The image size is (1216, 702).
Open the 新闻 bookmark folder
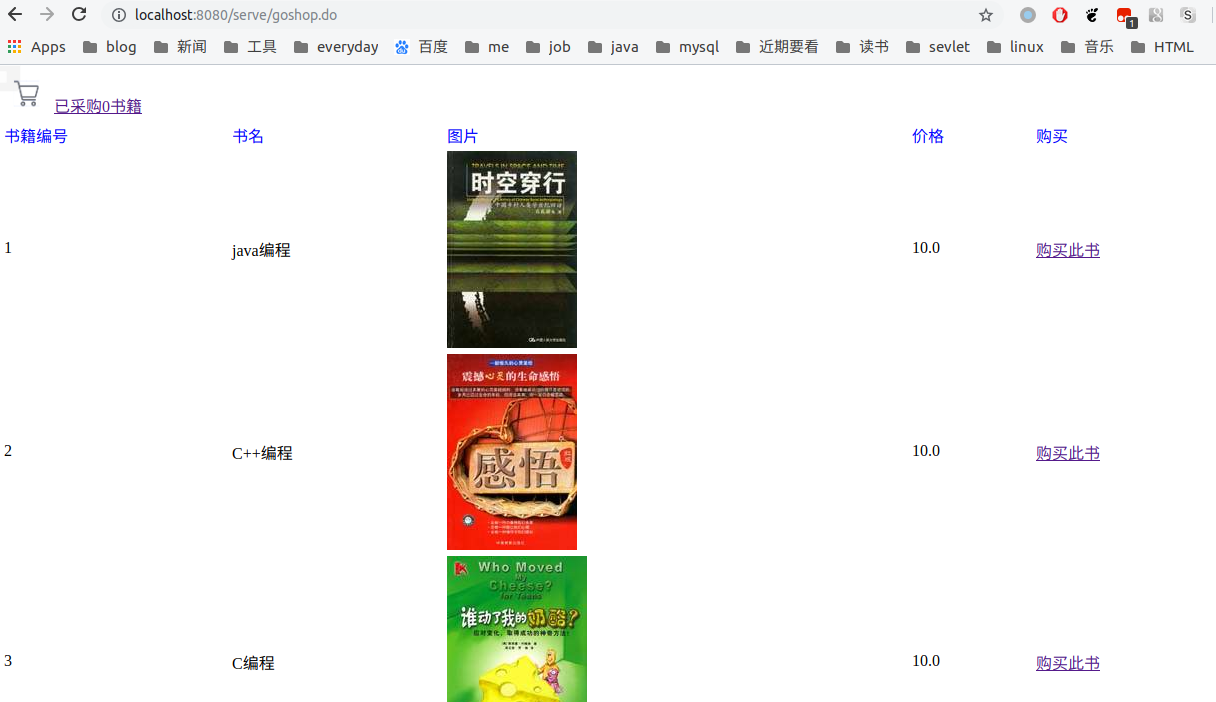coord(180,47)
